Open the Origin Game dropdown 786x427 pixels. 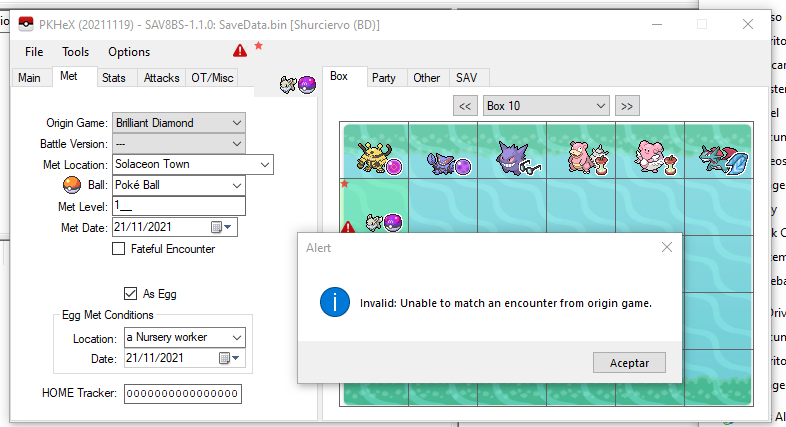237,123
